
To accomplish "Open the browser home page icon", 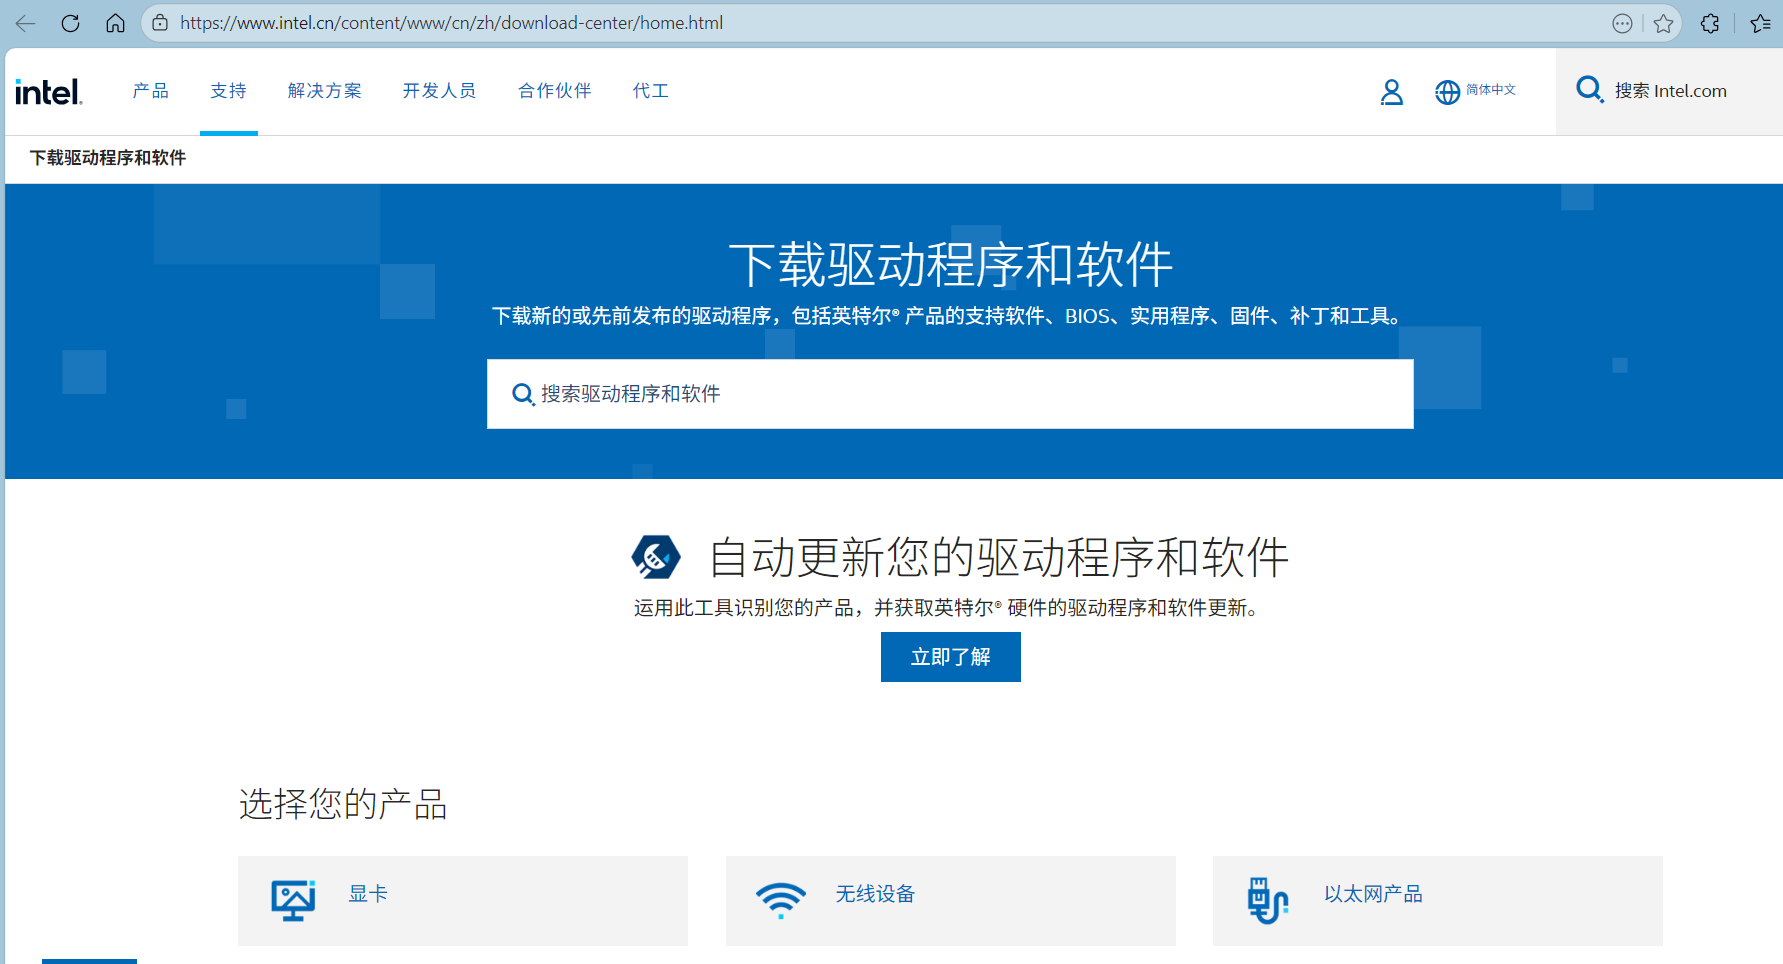I will (x=115, y=23).
